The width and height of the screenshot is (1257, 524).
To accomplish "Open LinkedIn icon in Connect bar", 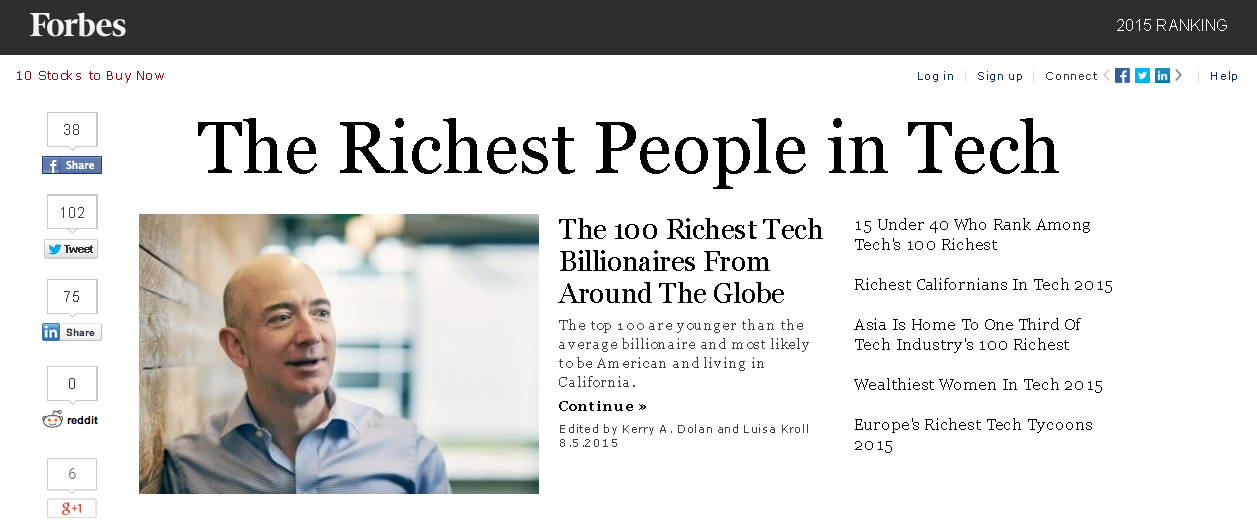I will tap(1162, 76).
